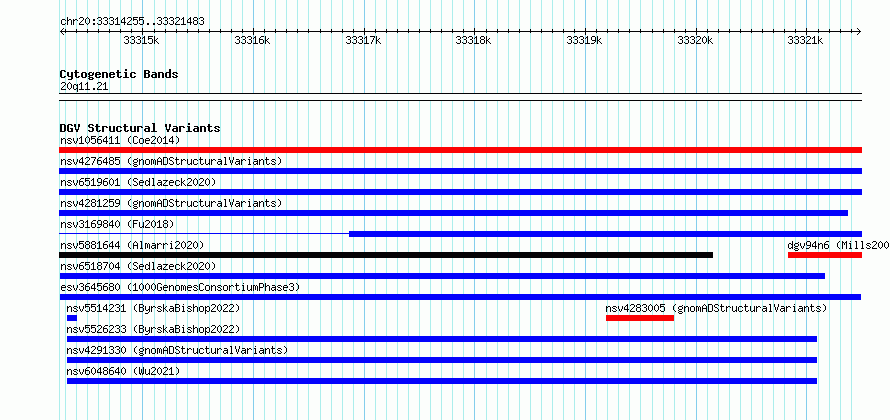Click the nsv4283005 (gnomADStructuralVariants) label
Image resolution: width=890 pixels, height=420 pixels.
click(x=716, y=308)
